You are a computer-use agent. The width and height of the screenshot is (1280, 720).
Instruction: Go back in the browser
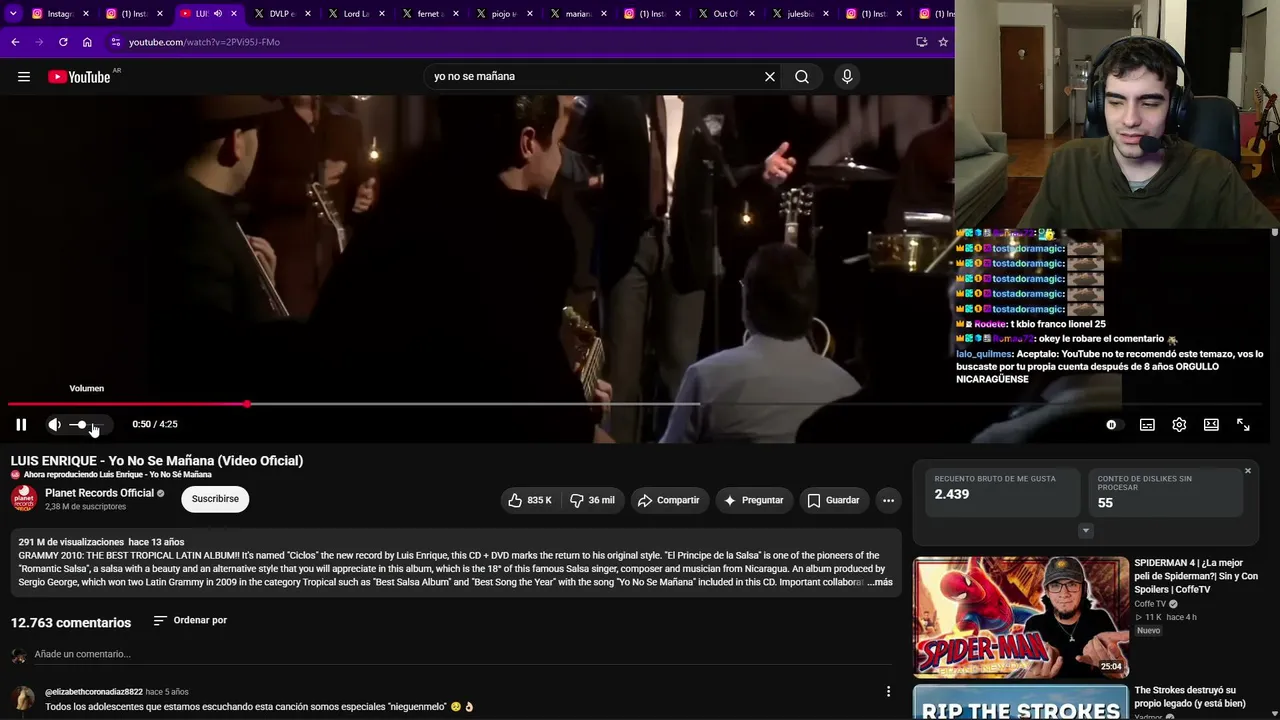pyautogui.click(x=15, y=42)
